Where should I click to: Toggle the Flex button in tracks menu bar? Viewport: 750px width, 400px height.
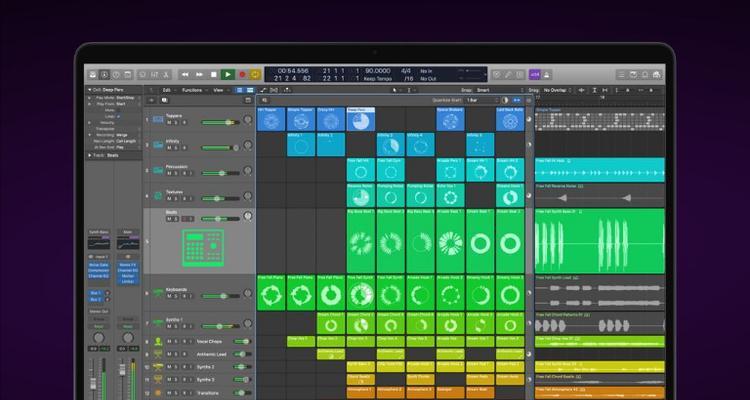[275, 90]
